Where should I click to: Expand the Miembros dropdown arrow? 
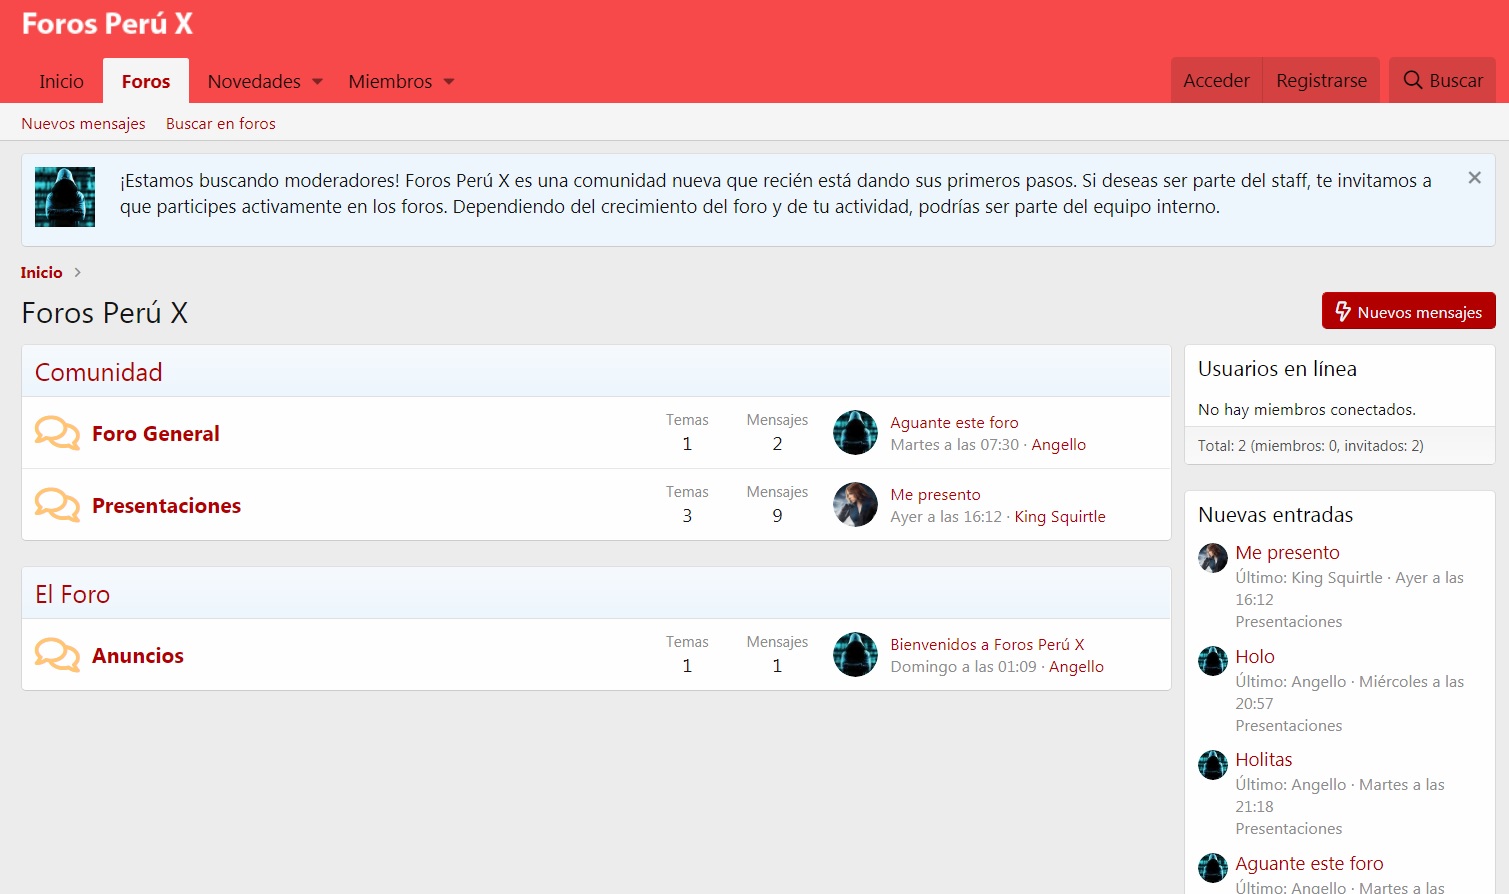(x=449, y=82)
